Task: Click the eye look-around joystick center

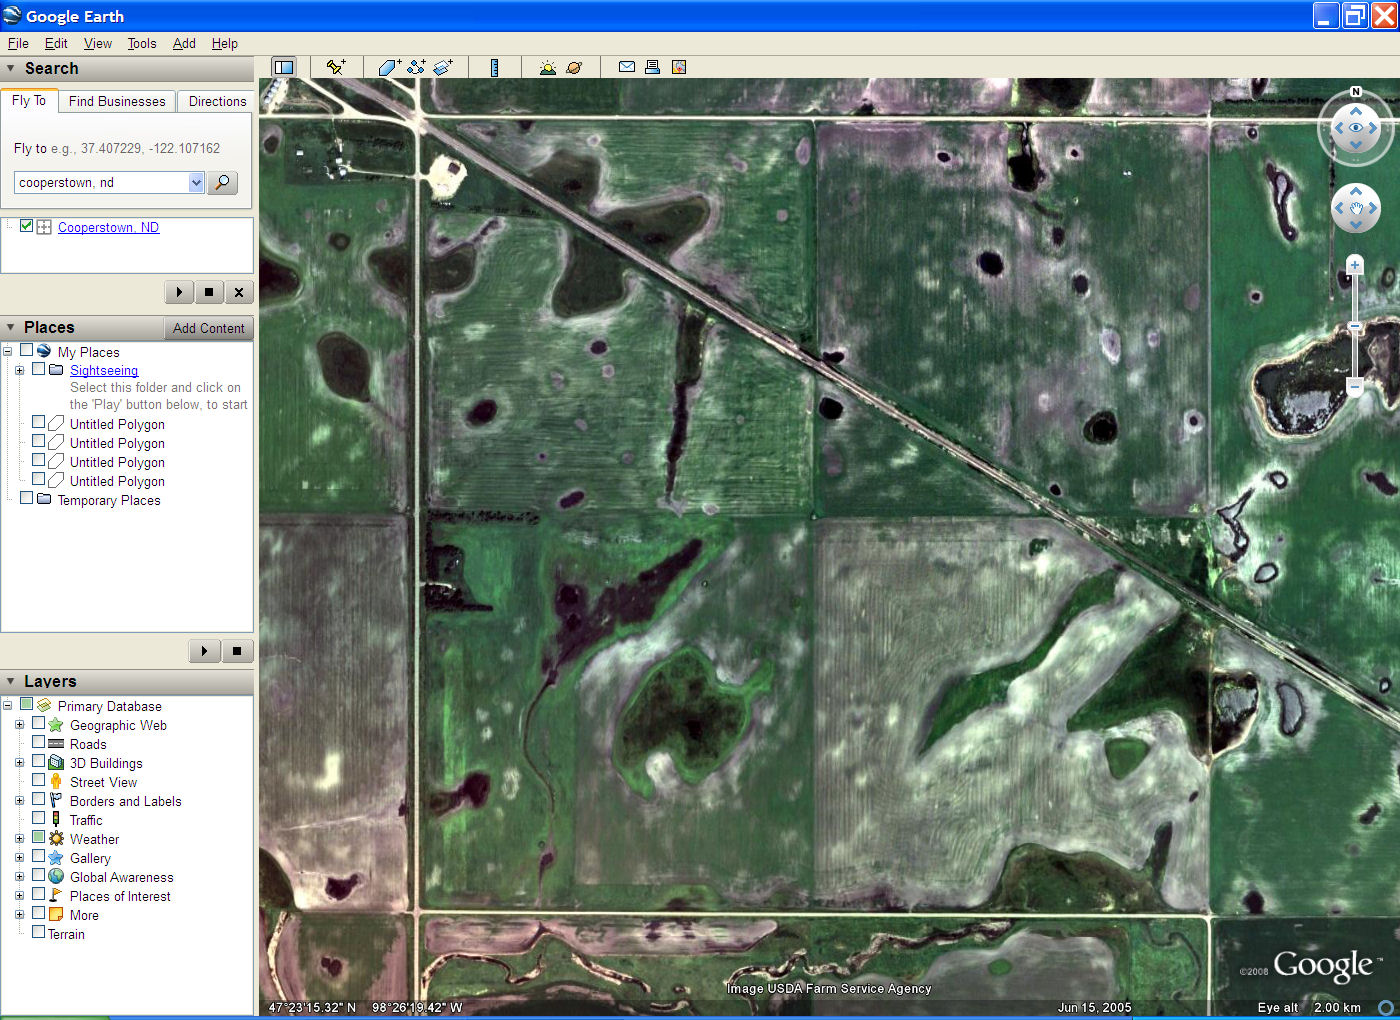Action: click(x=1356, y=127)
